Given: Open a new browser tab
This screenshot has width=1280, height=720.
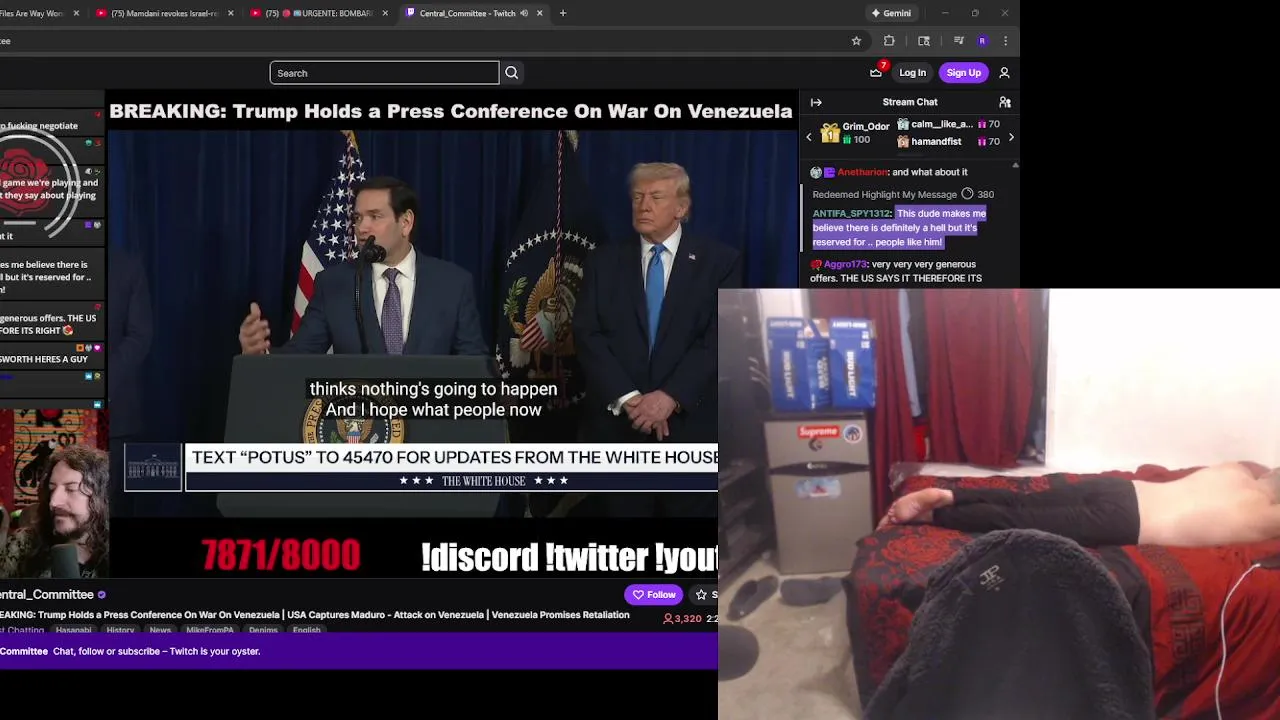Looking at the screenshot, I should 563,13.
